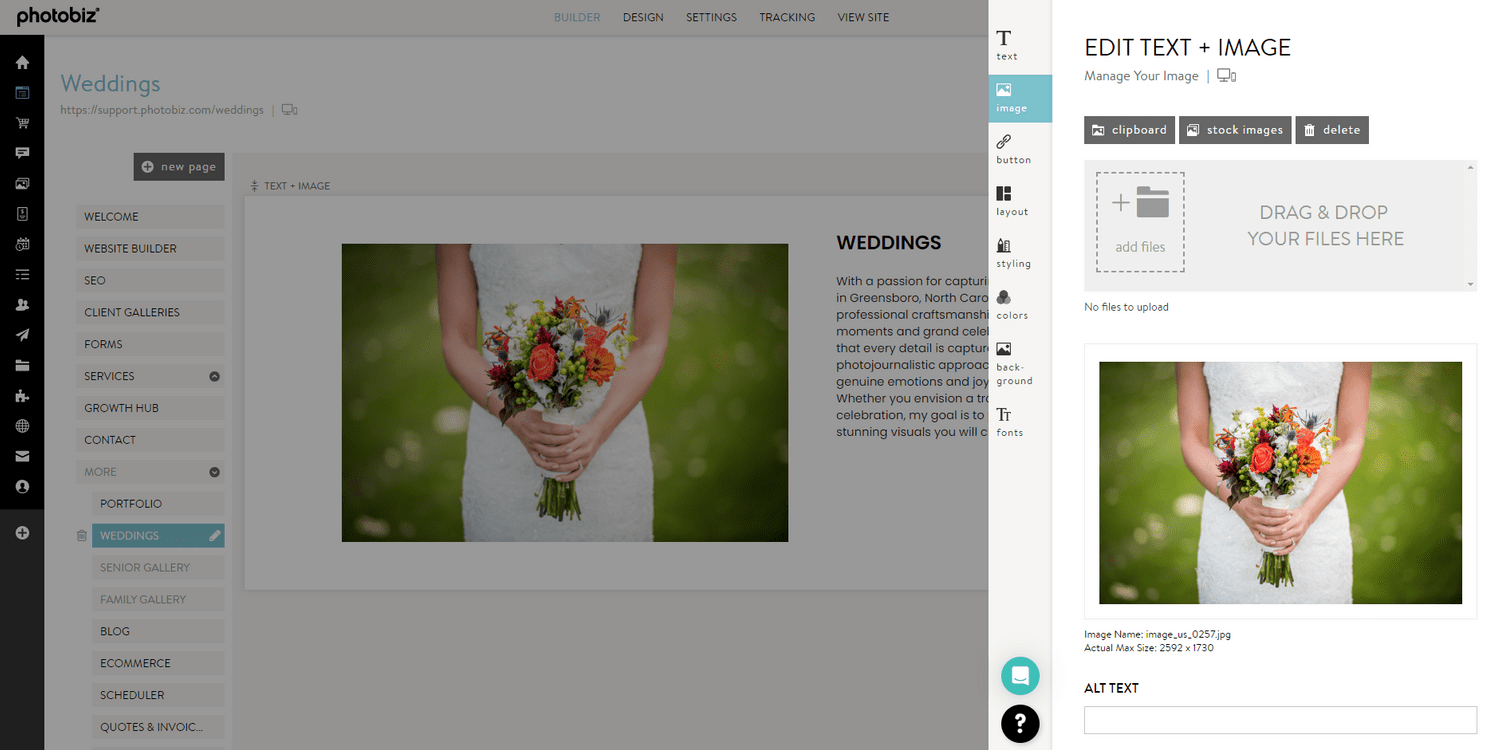Toggle the monitor icon beside Manage Your Image
This screenshot has width=1500, height=750.
tap(1226, 75)
